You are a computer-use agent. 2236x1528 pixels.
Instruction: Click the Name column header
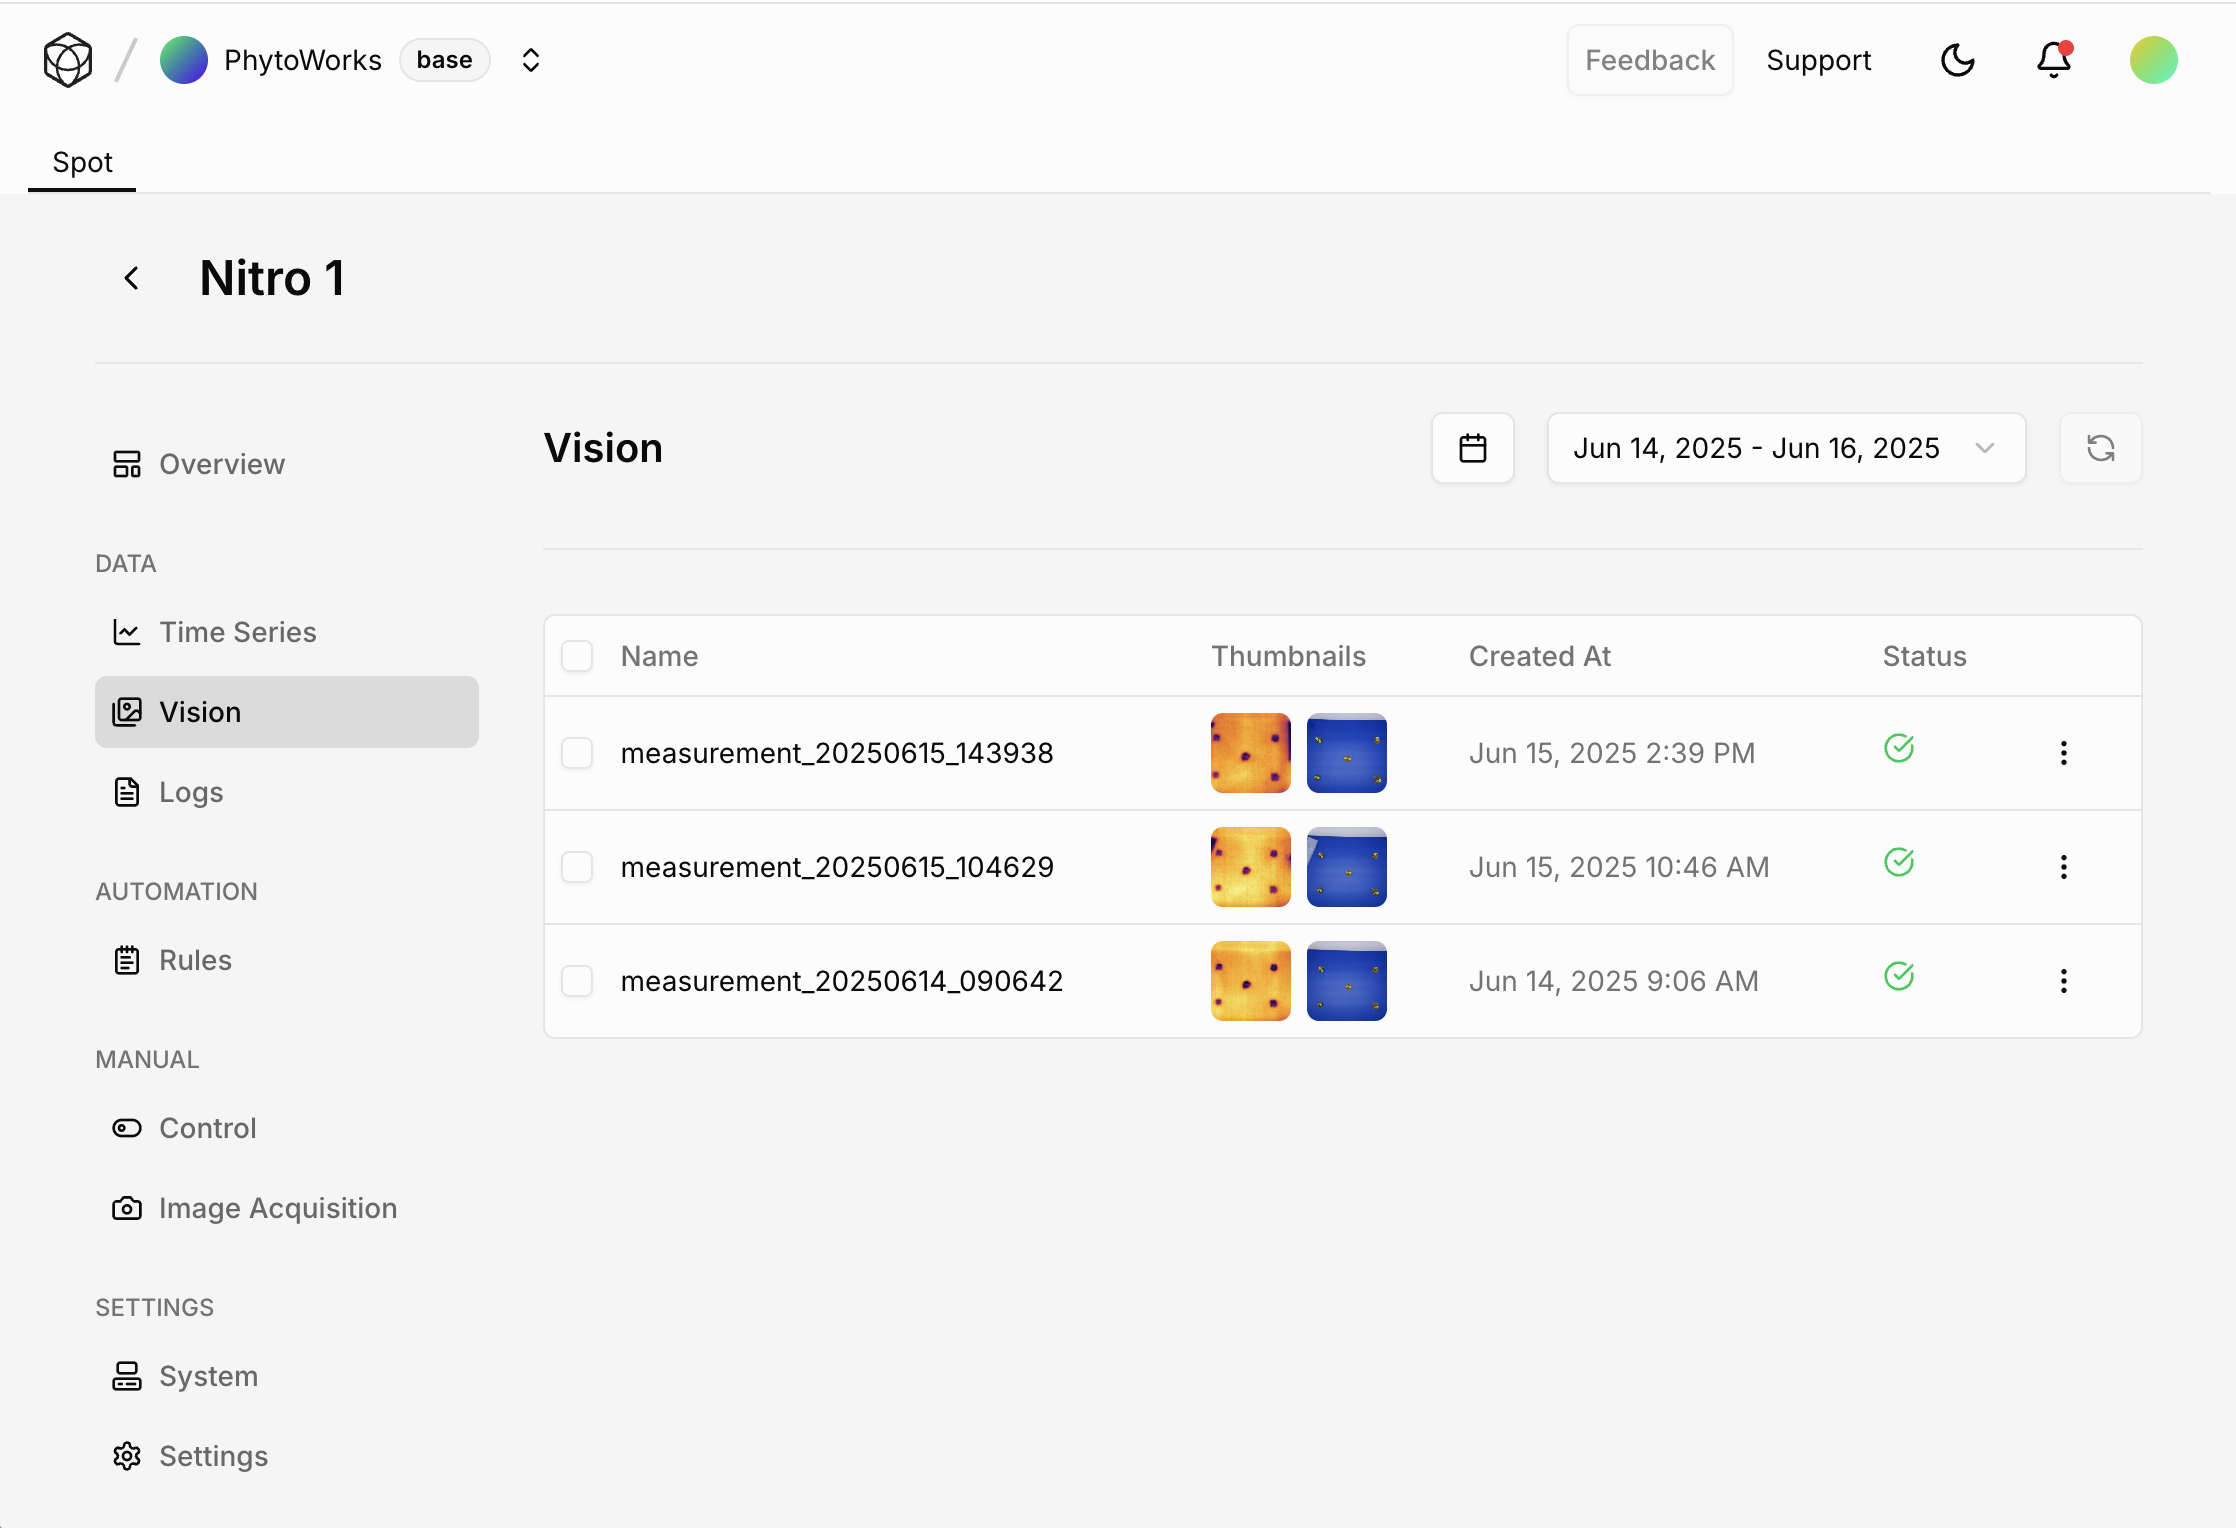[x=660, y=656]
